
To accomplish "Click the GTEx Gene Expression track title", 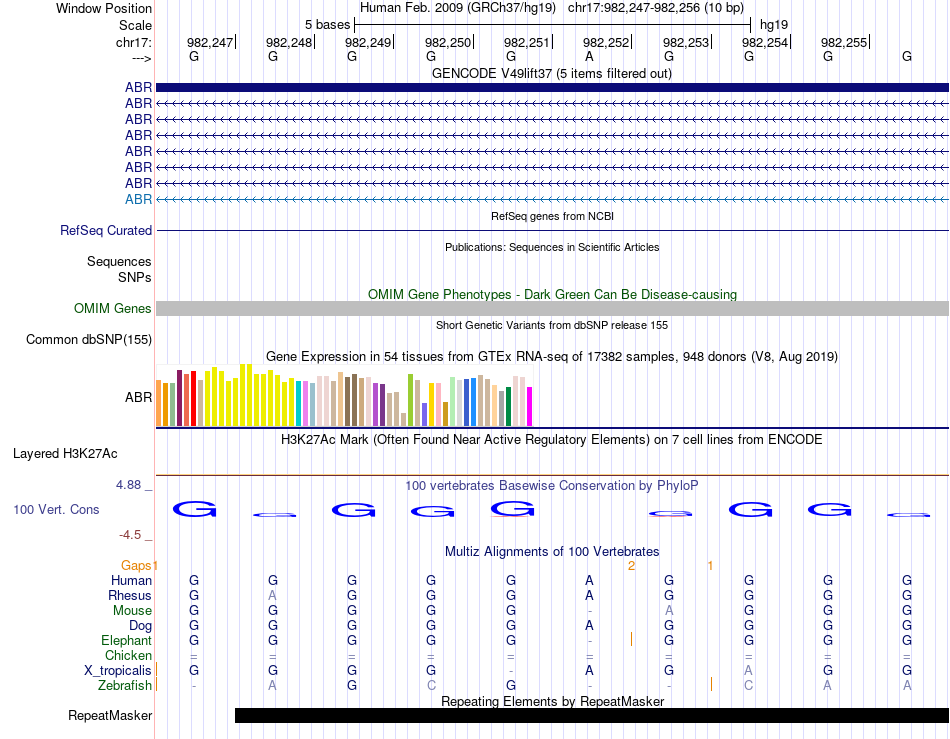I will coord(552,356).
